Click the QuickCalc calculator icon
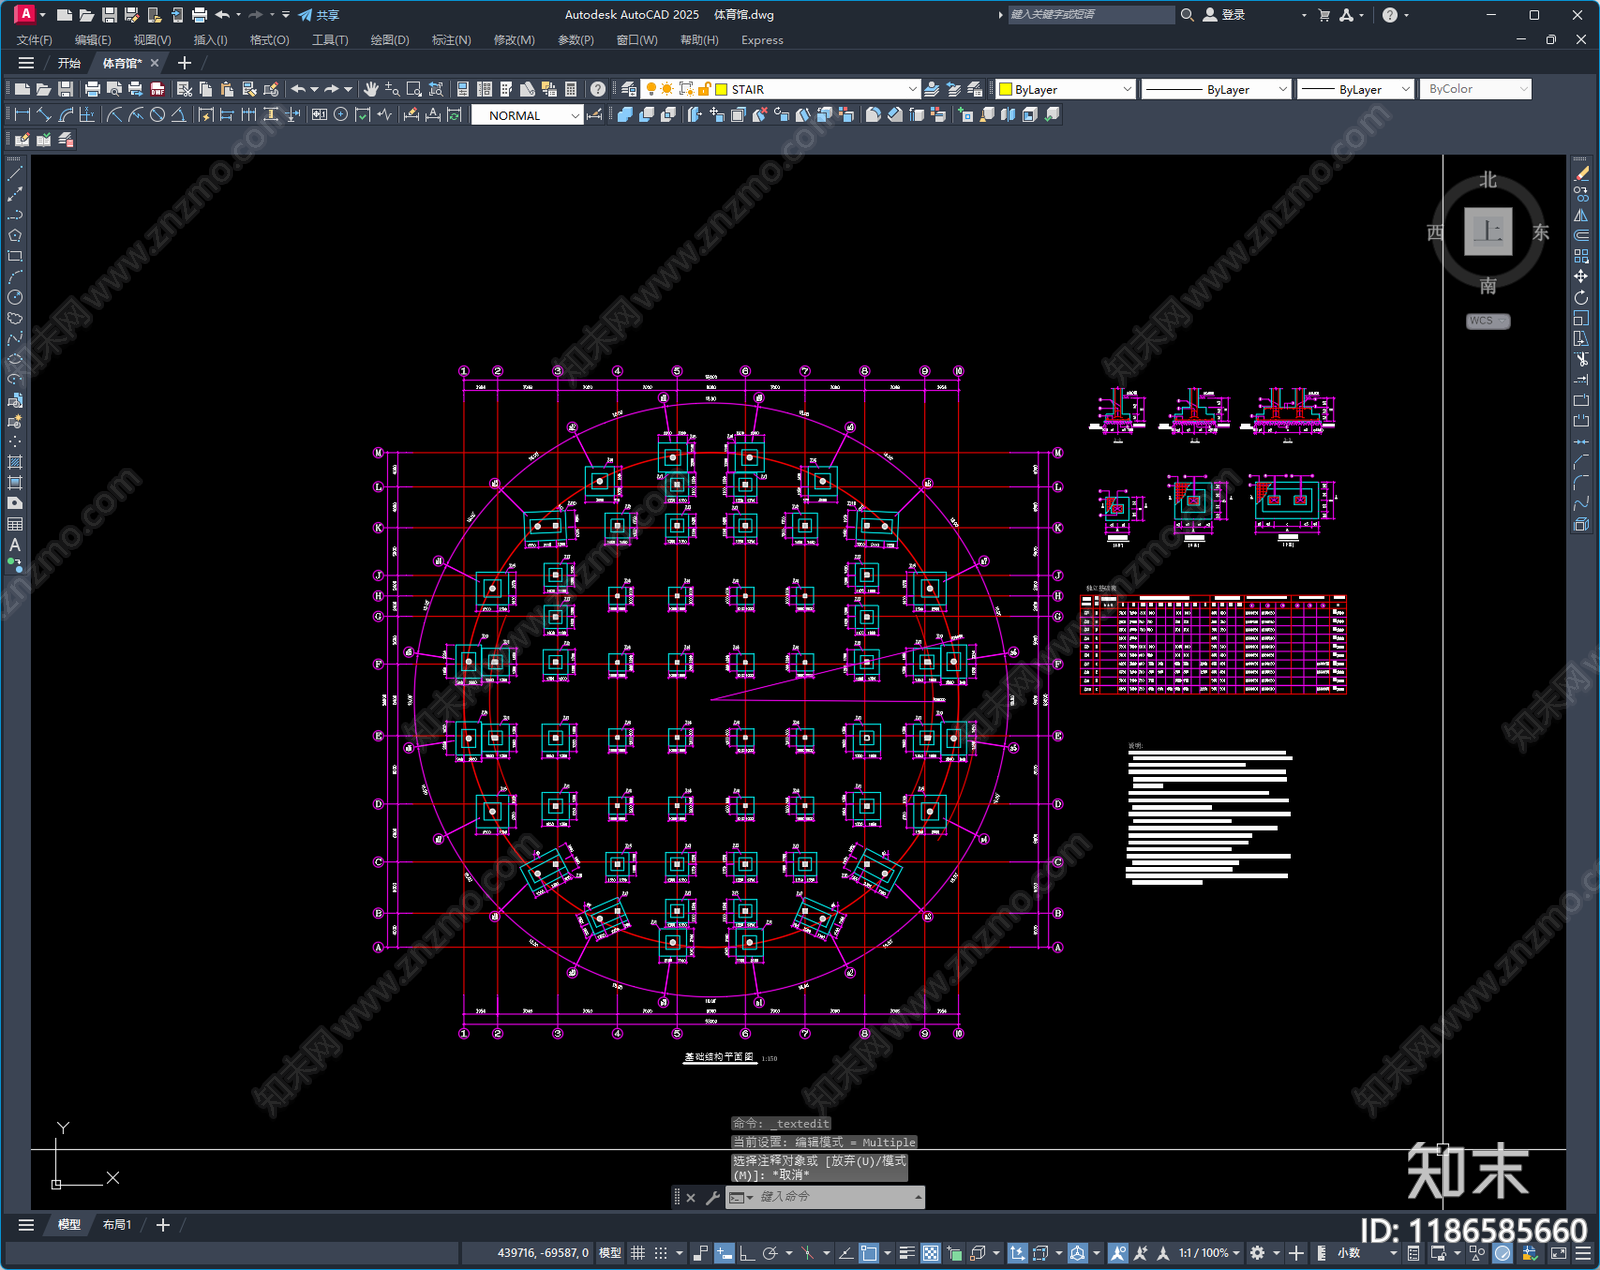The width and height of the screenshot is (1600, 1270). point(571,89)
